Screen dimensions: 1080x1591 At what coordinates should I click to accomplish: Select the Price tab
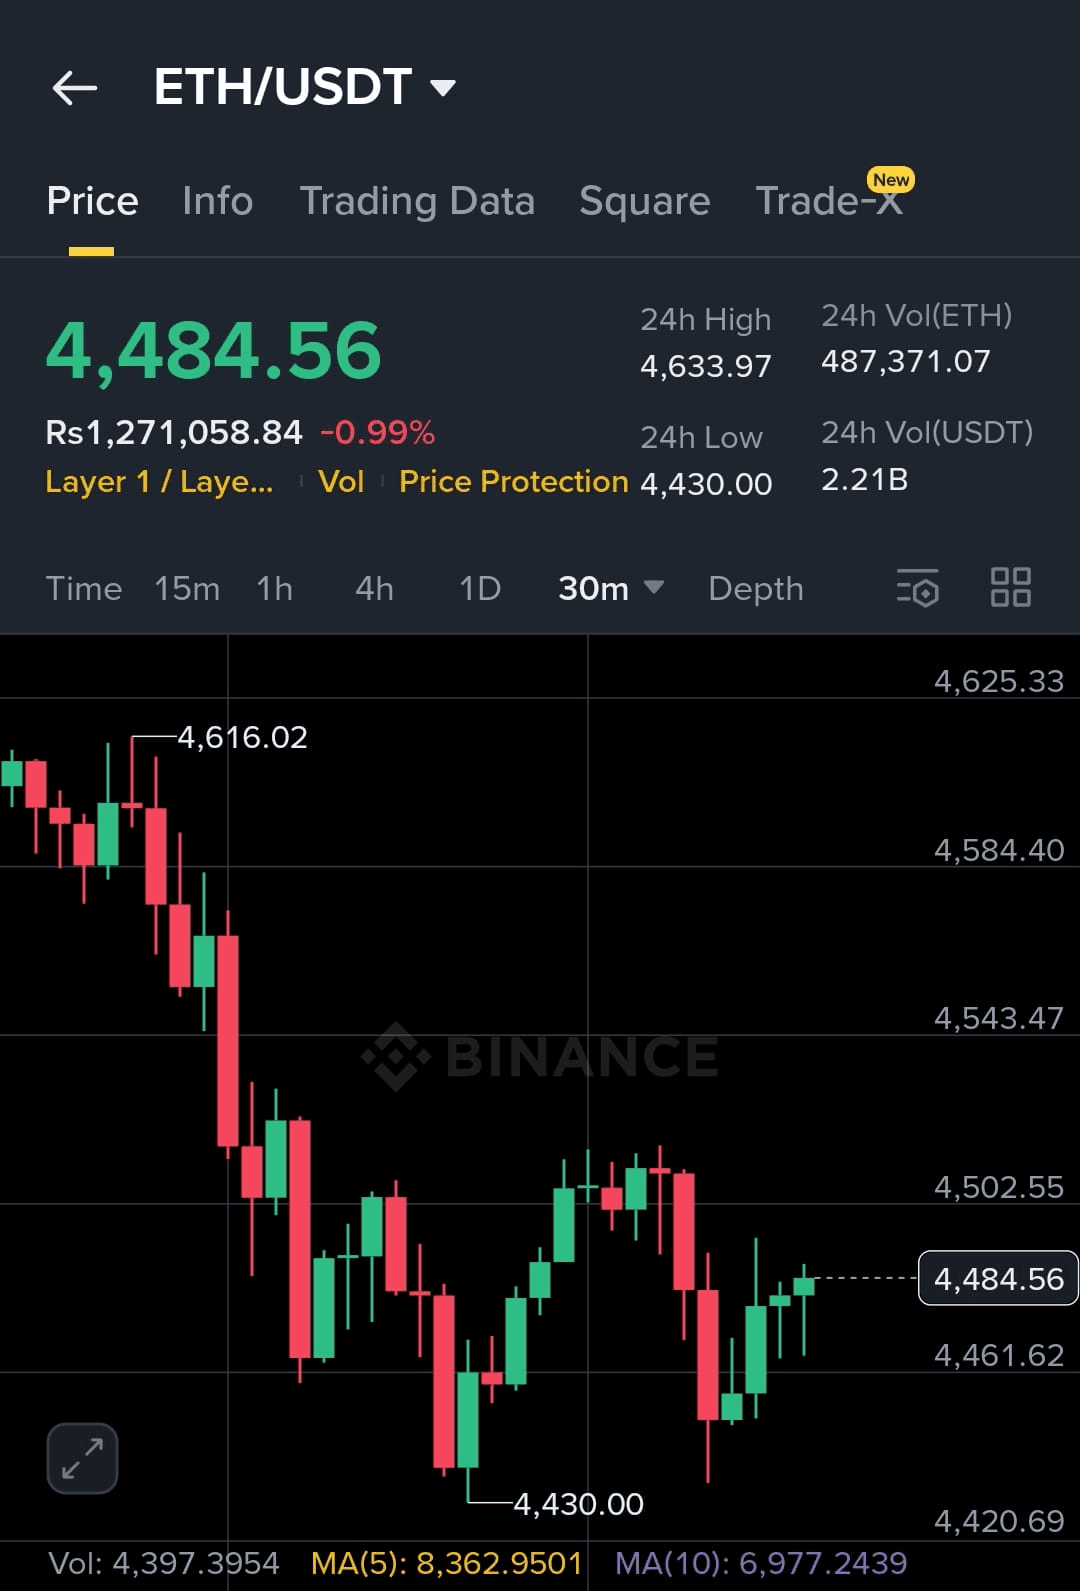pos(92,201)
